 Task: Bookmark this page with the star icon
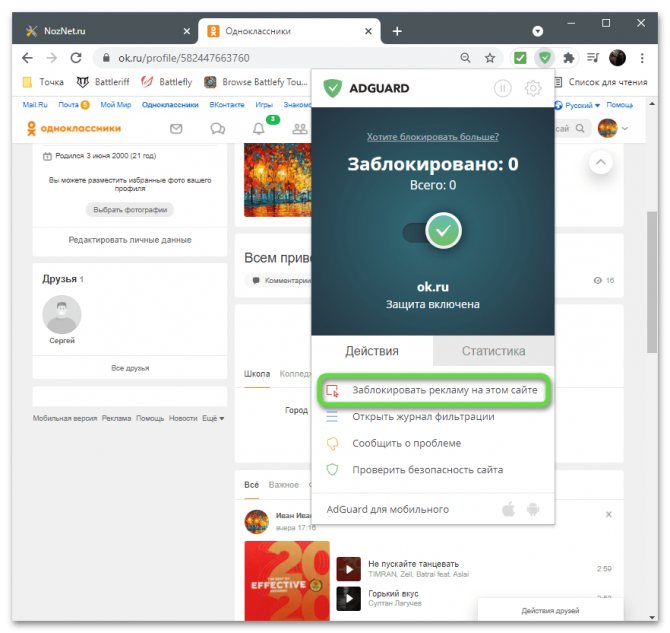pos(490,58)
